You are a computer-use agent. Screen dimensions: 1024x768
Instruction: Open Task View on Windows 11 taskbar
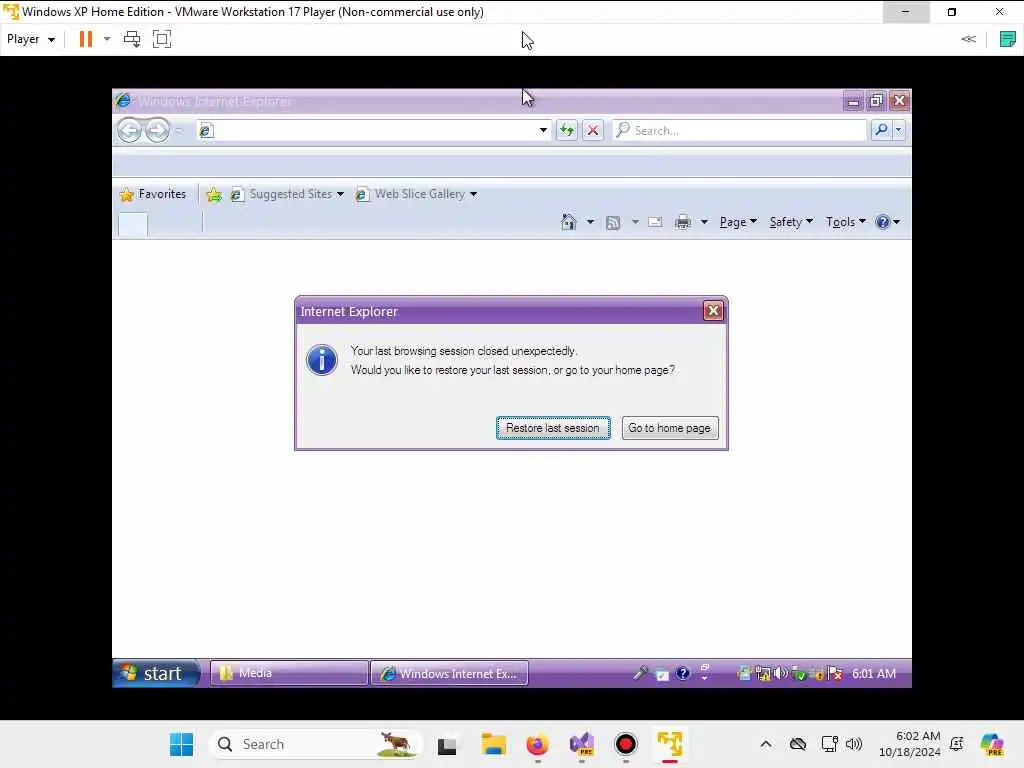tap(447, 744)
